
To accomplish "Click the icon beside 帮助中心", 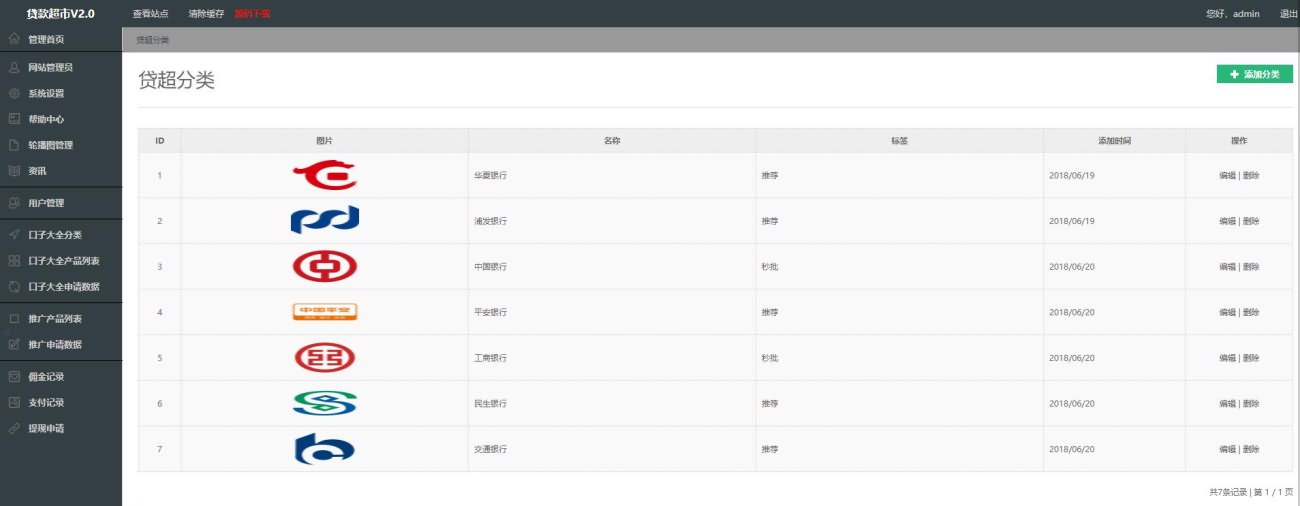I will pyautogui.click(x=14, y=119).
